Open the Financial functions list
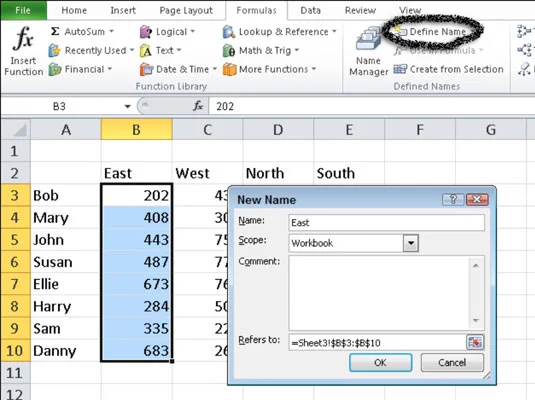 pos(81,69)
